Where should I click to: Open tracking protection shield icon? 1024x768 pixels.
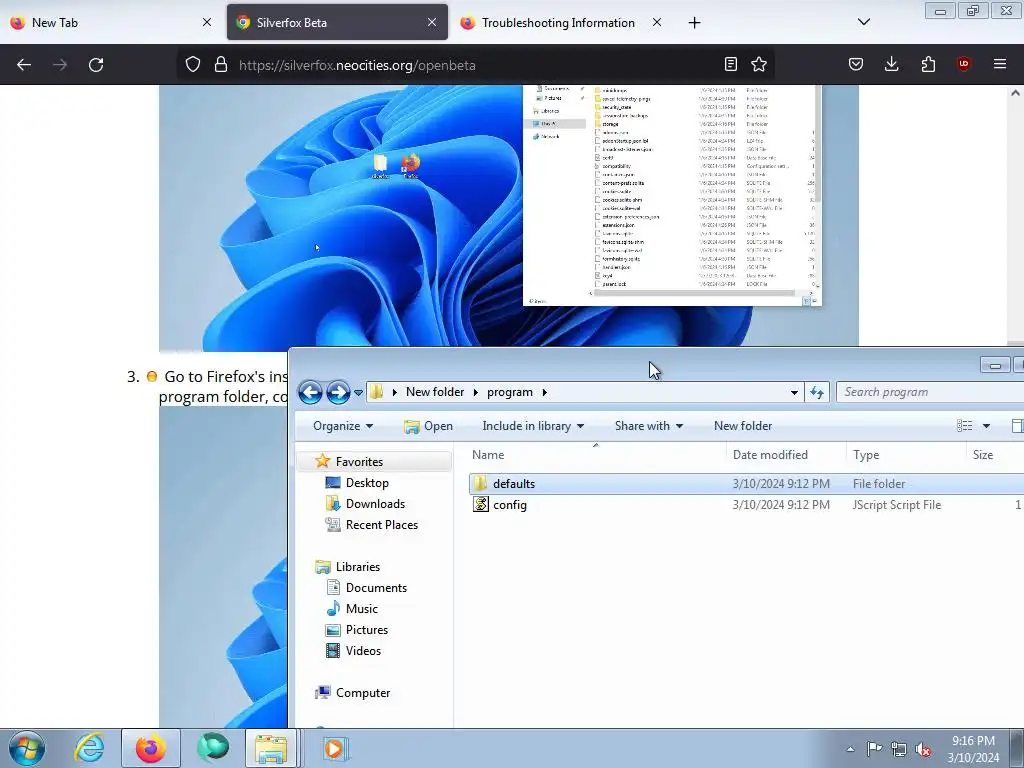pos(193,64)
